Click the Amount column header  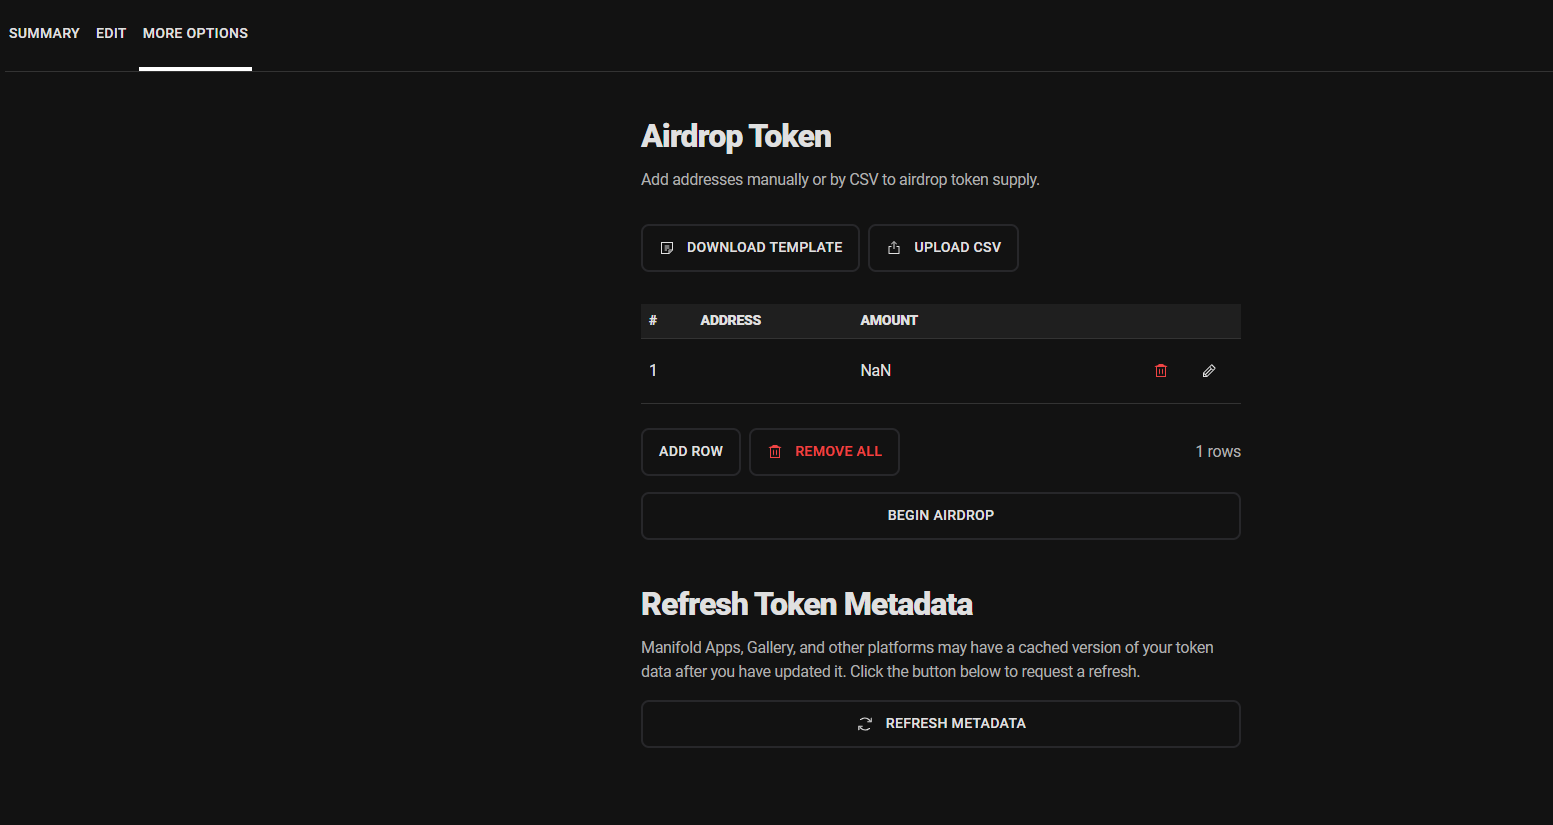point(888,321)
